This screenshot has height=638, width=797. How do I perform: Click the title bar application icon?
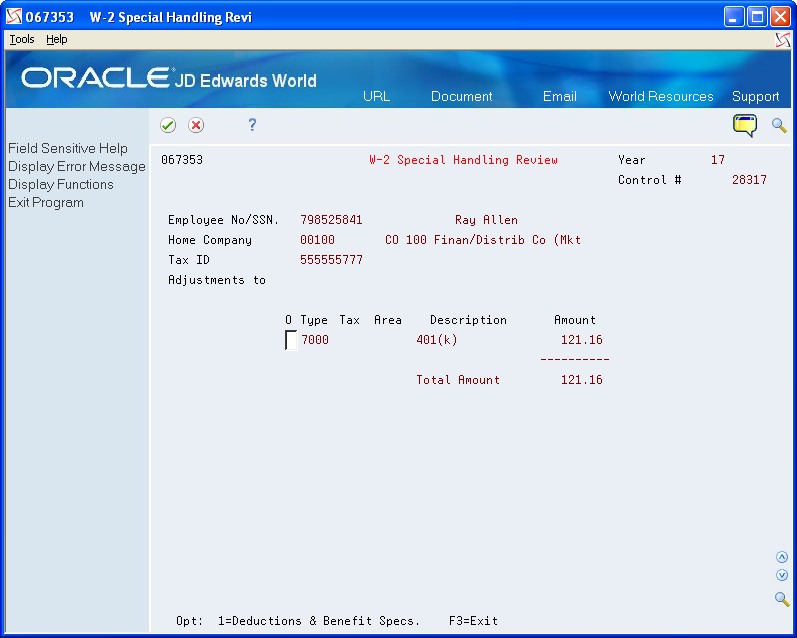pyautogui.click(x=14, y=17)
